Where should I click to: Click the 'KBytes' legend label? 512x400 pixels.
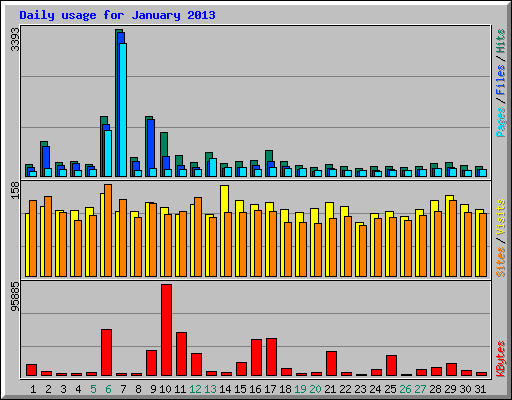coord(500,359)
